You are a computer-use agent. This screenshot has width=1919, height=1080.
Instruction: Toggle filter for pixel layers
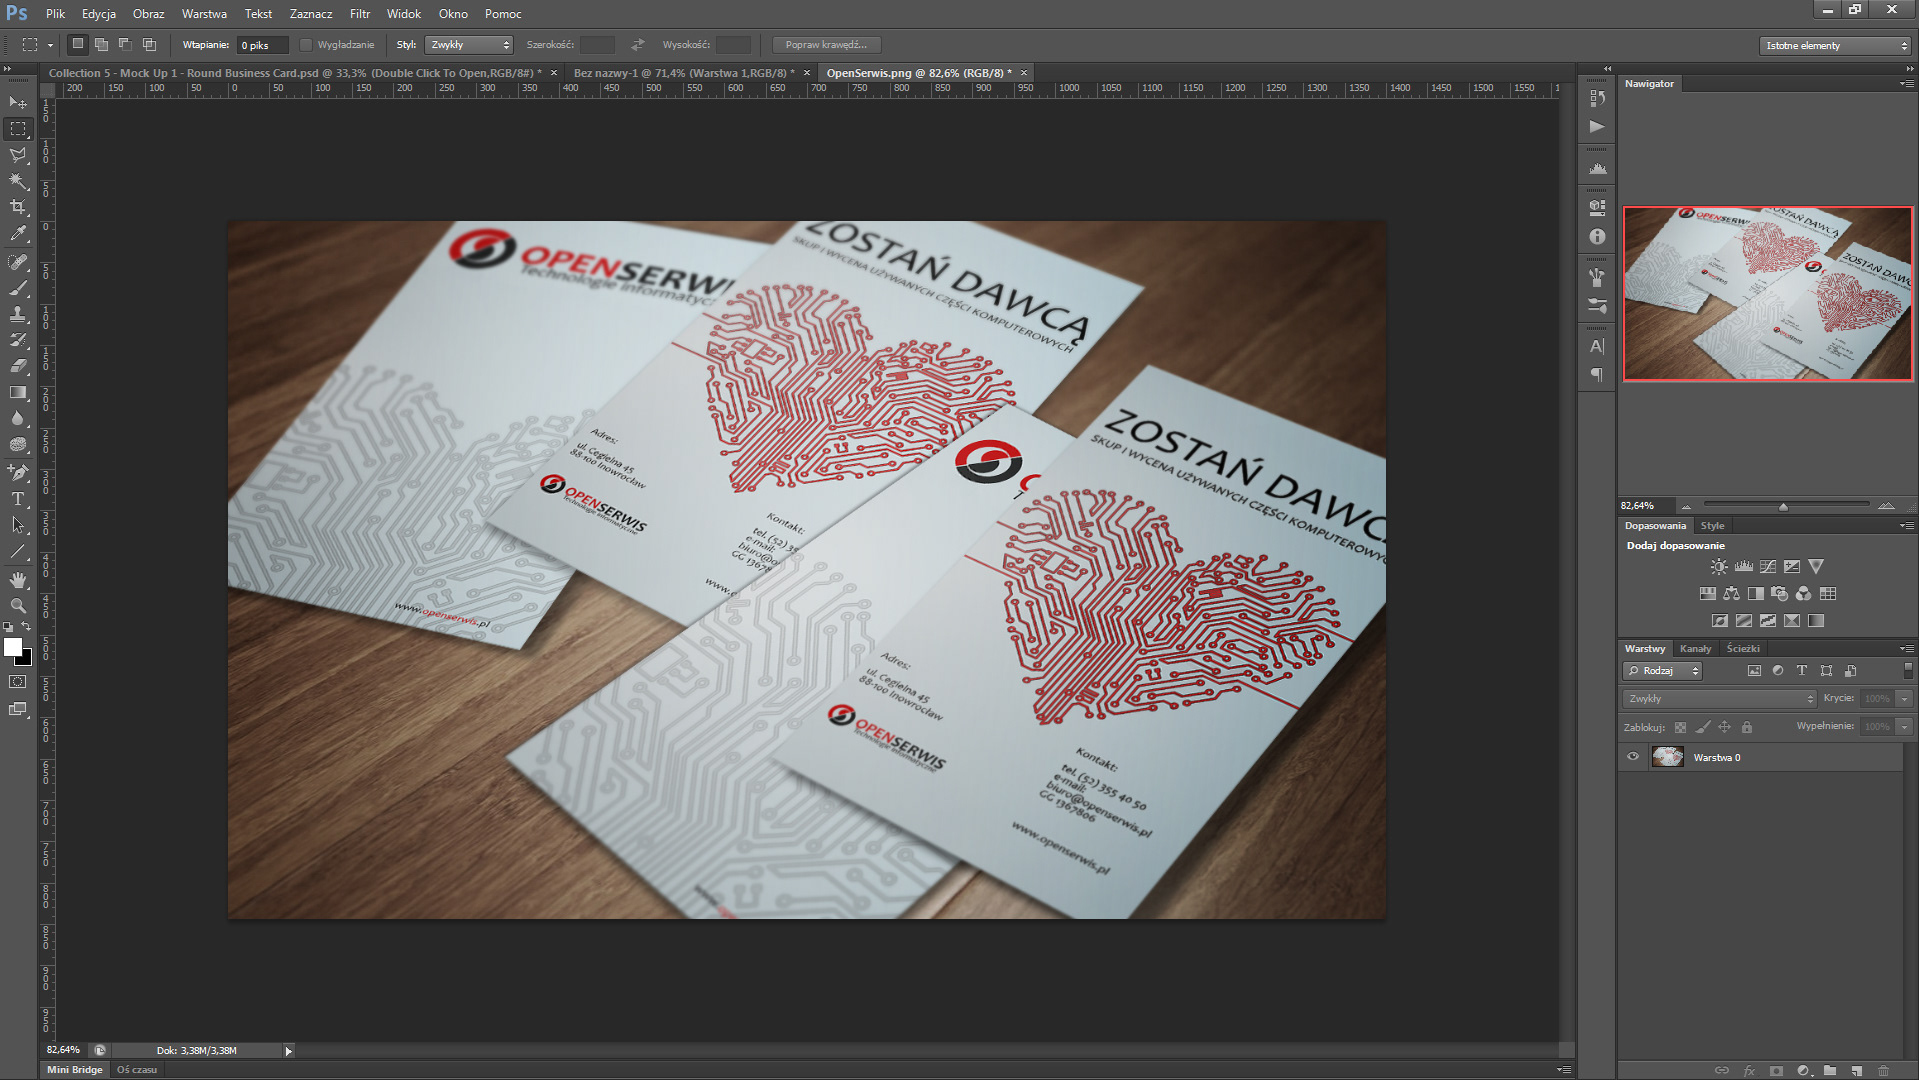tap(1753, 671)
